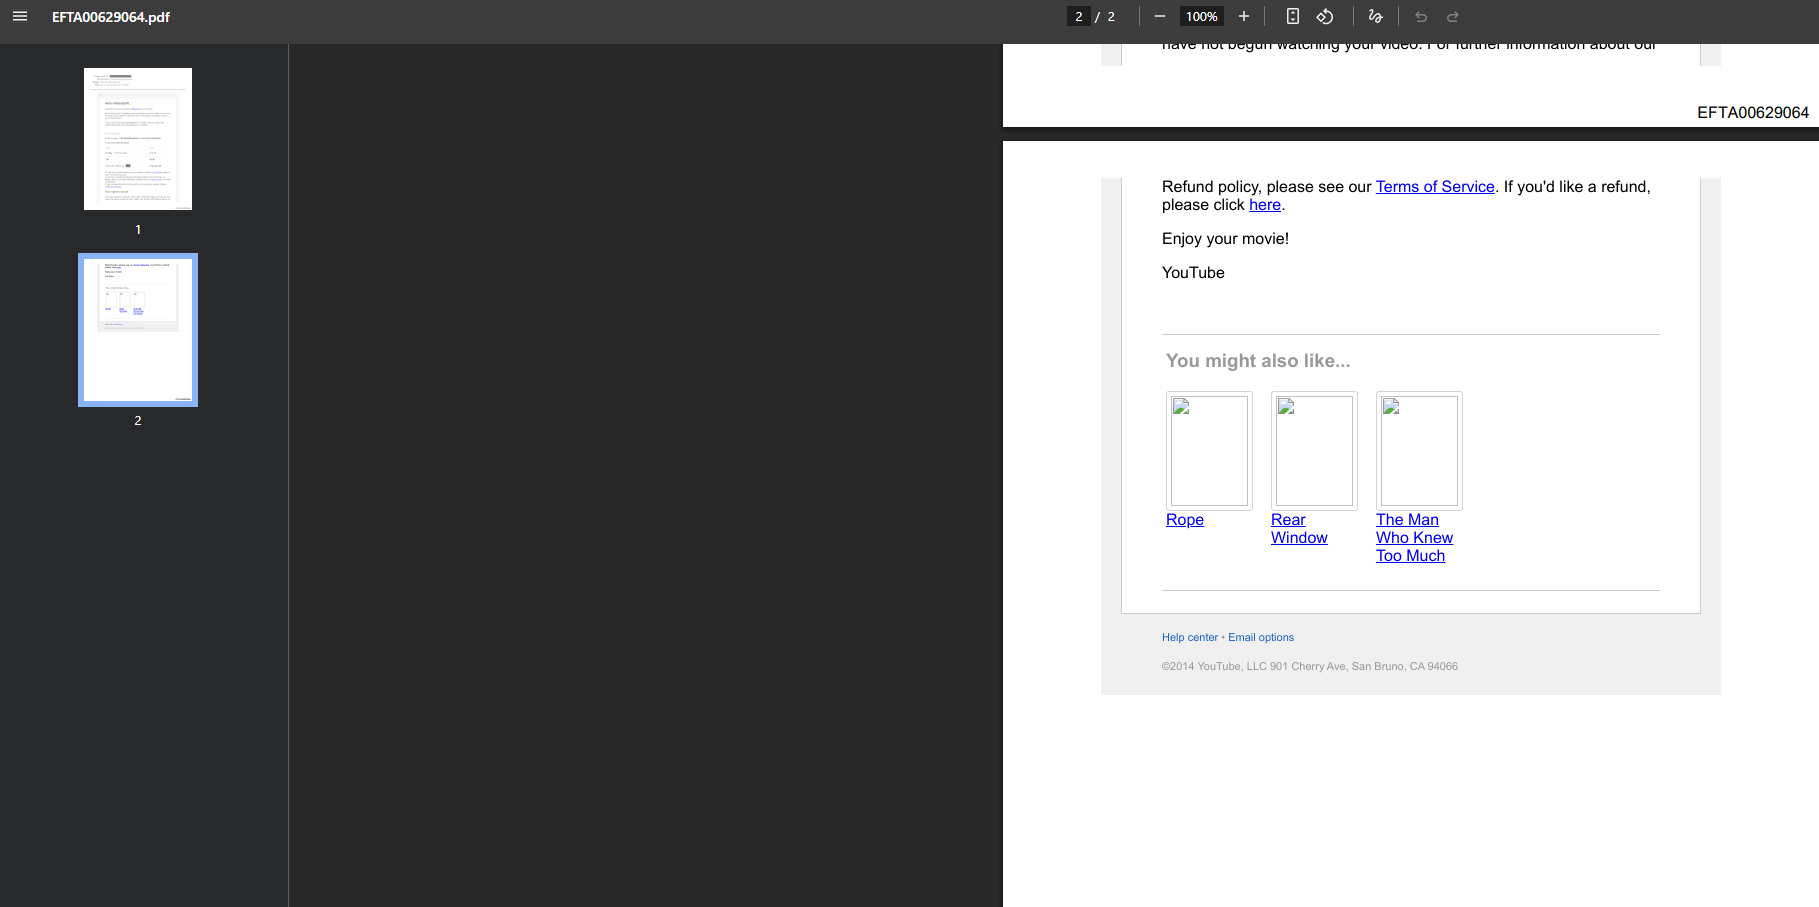The width and height of the screenshot is (1819, 907).
Task: Edit the 100% zoom level field
Action: (1202, 16)
